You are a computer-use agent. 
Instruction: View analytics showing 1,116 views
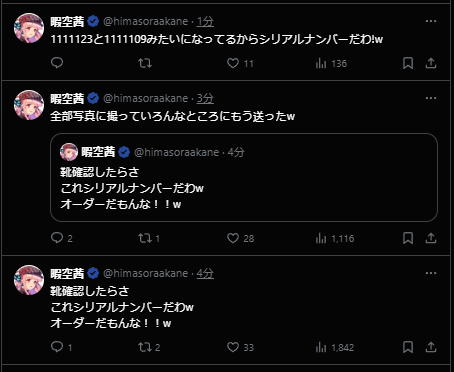[x=335, y=238]
